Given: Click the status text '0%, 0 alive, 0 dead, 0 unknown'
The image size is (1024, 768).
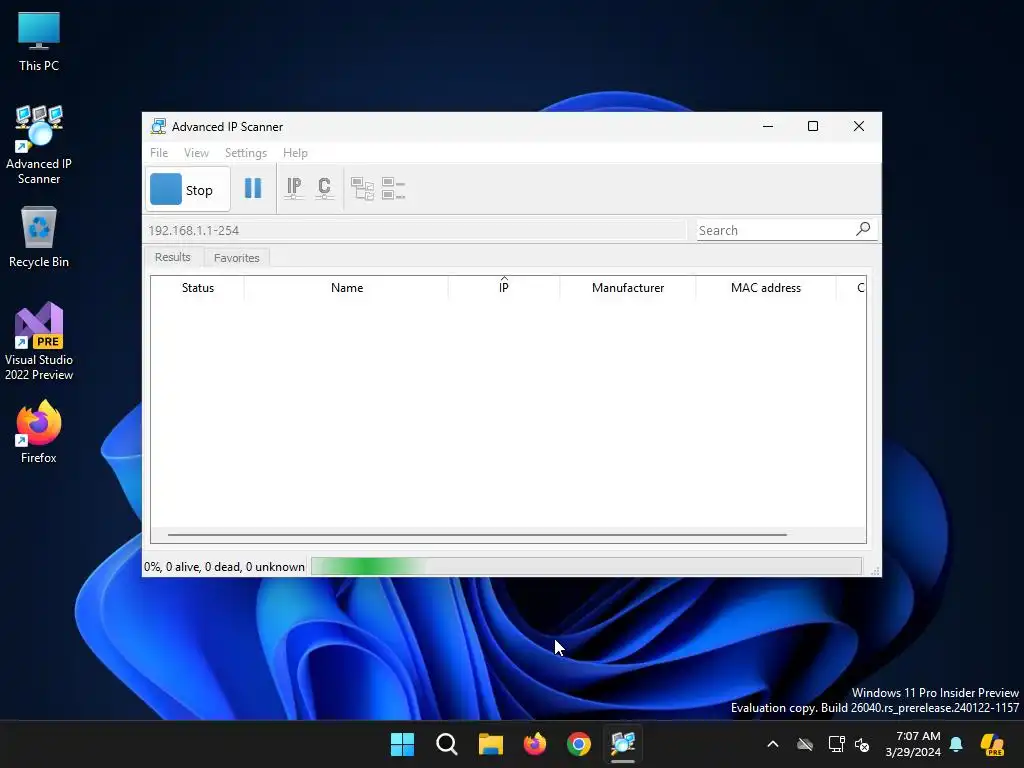Looking at the screenshot, I should coord(224,567).
